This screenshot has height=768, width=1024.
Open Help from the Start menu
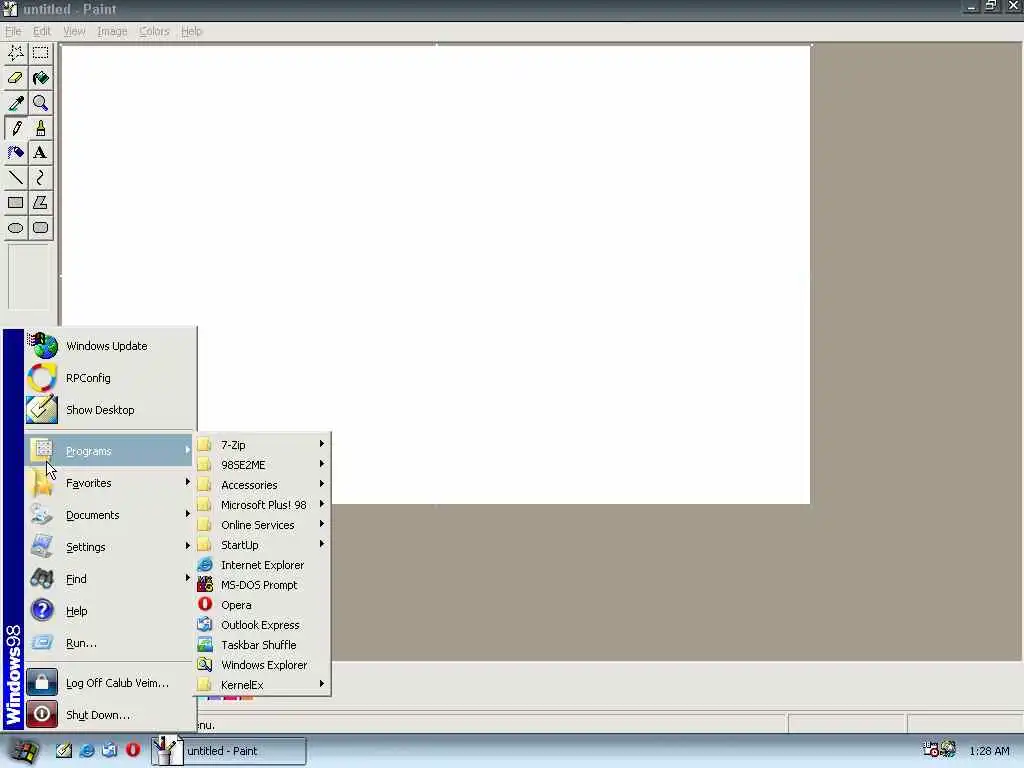point(110,611)
